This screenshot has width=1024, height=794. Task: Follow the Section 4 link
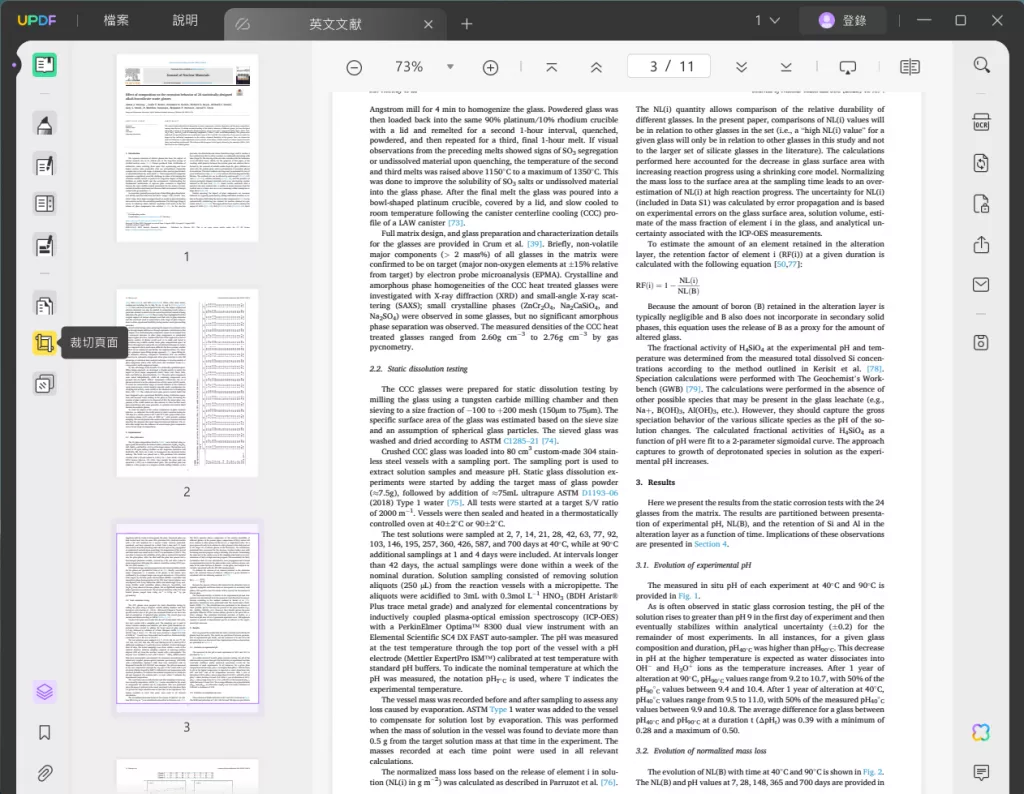coord(711,544)
